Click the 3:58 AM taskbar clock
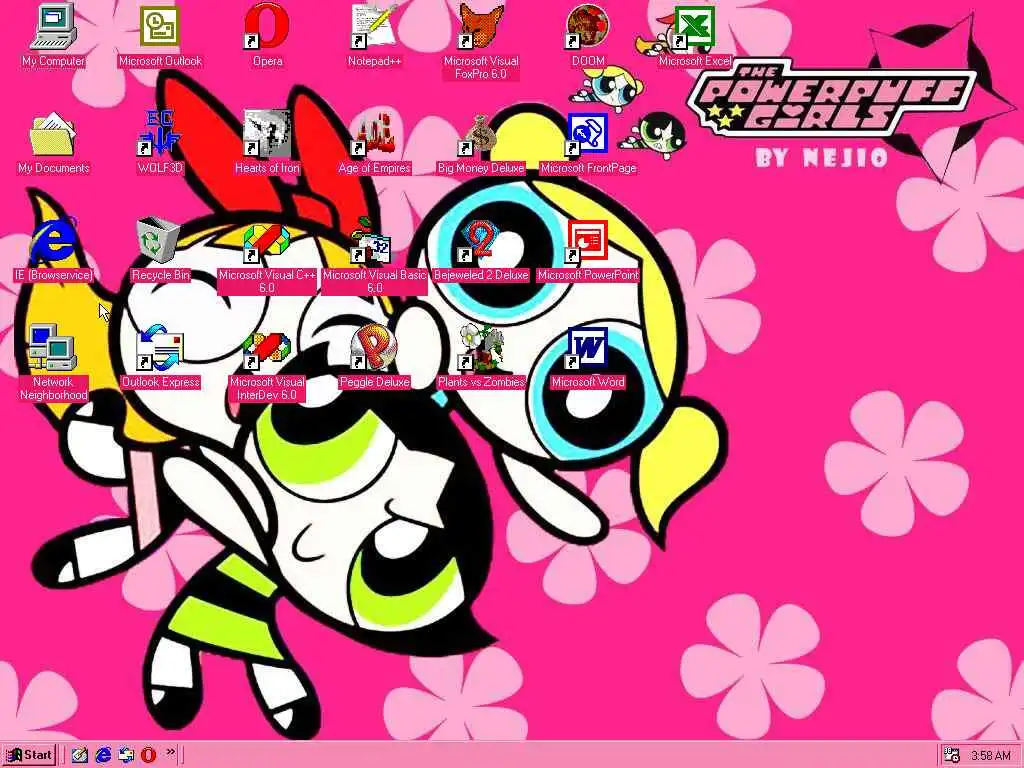The image size is (1024, 768). pos(991,756)
